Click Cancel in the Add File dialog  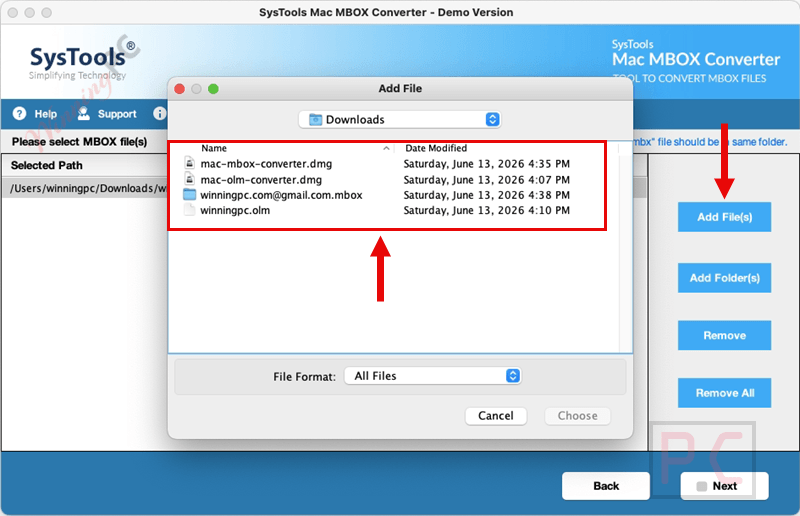point(495,415)
